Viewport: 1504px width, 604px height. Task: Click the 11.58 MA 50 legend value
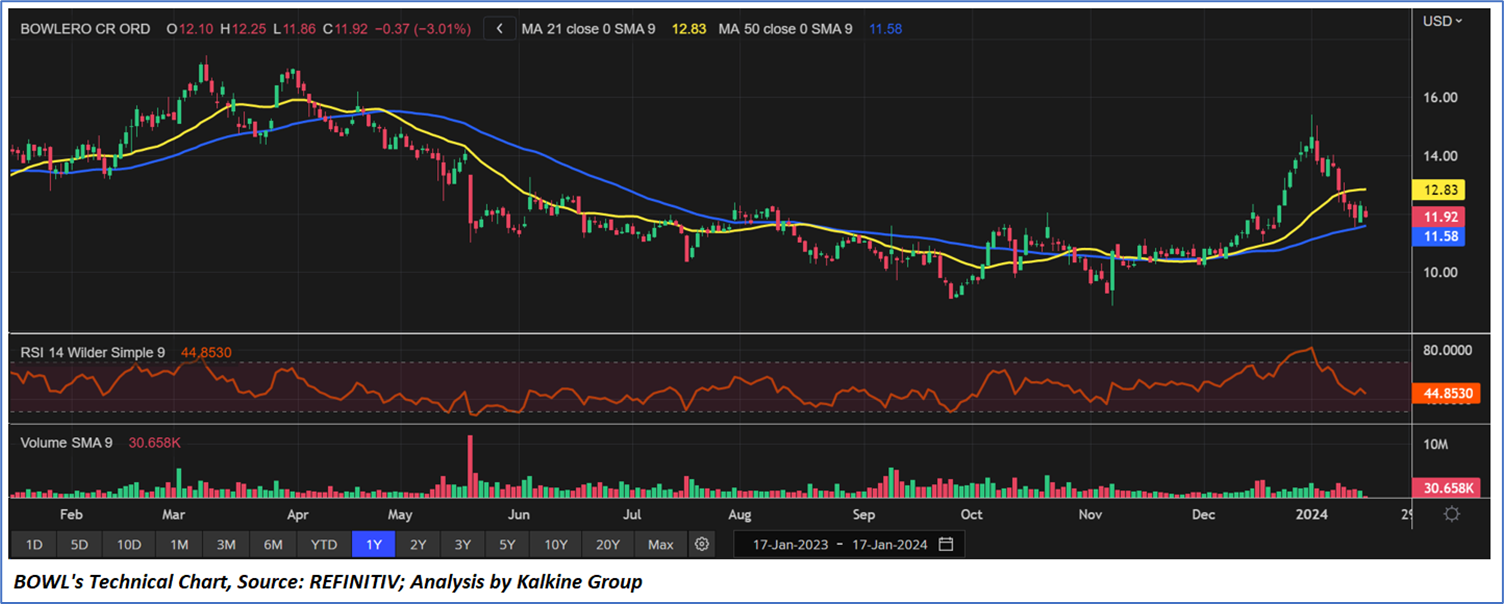tap(885, 29)
